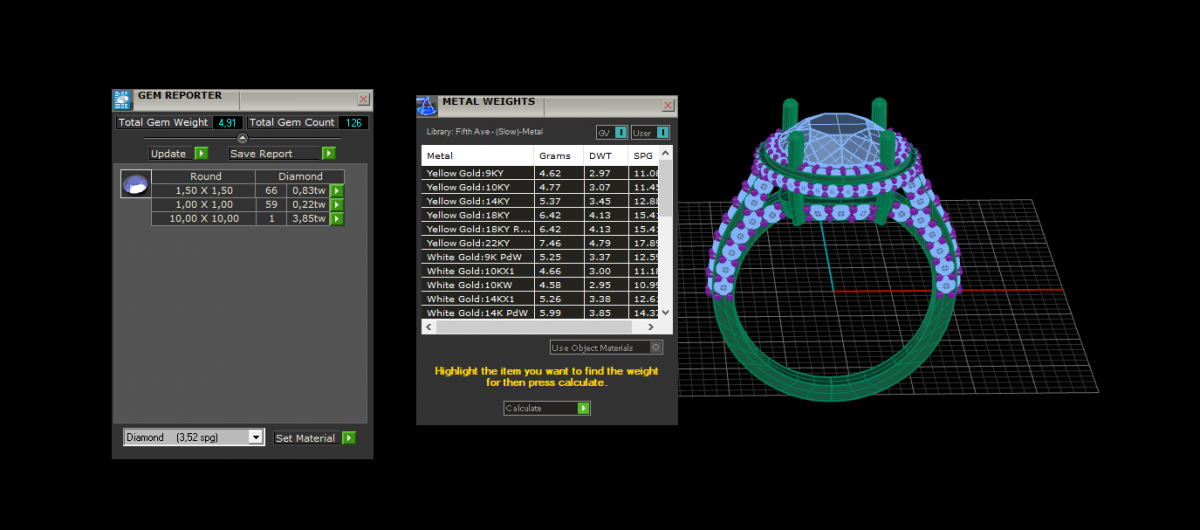Click green arrow on the 0,83tw gem row

tap(337, 190)
